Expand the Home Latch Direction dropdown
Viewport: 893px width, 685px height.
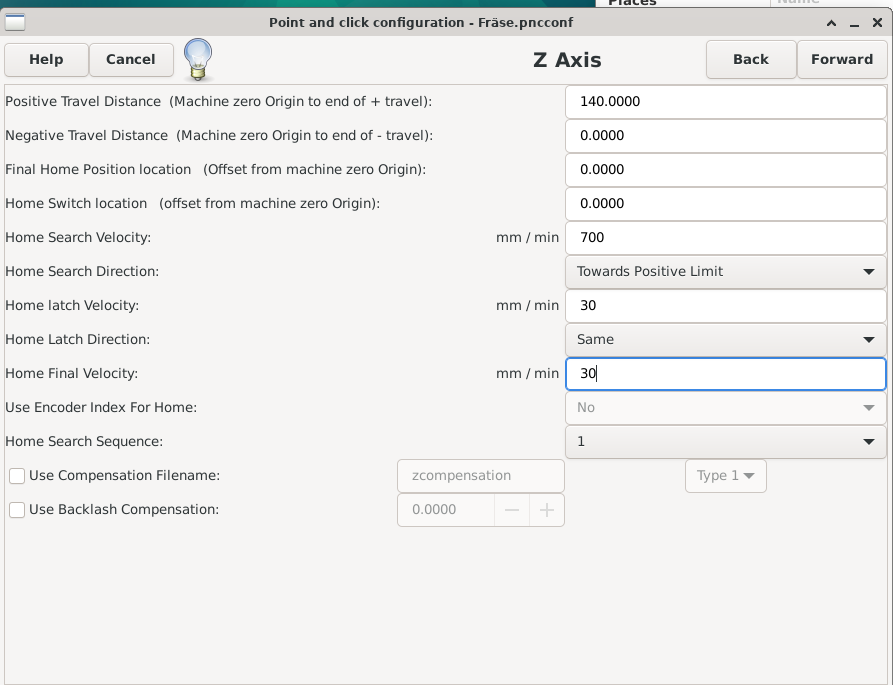pyautogui.click(x=725, y=340)
